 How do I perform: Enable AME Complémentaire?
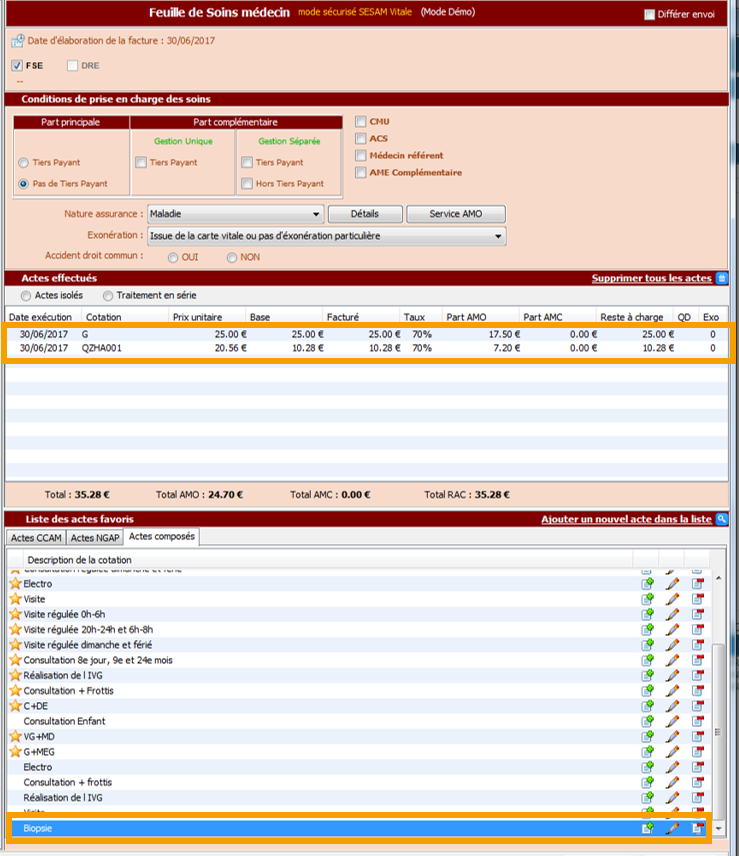click(x=360, y=172)
